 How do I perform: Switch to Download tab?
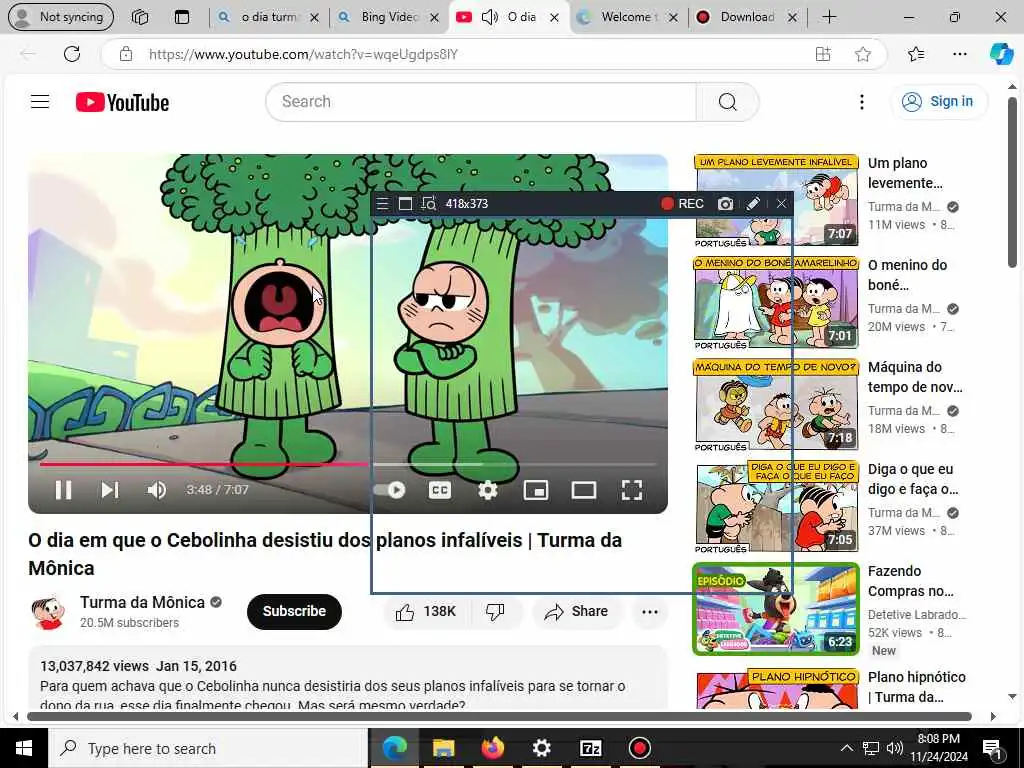tap(747, 17)
